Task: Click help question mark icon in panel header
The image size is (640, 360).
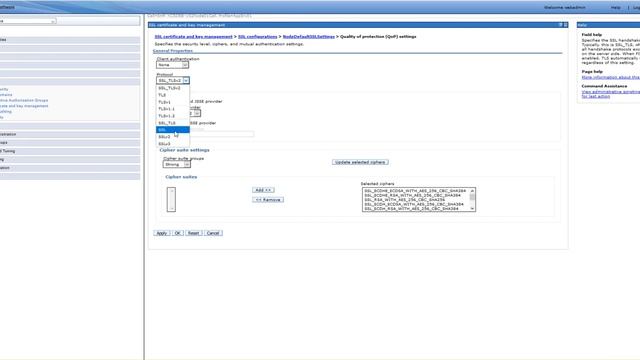Action: (x=560, y=25)
